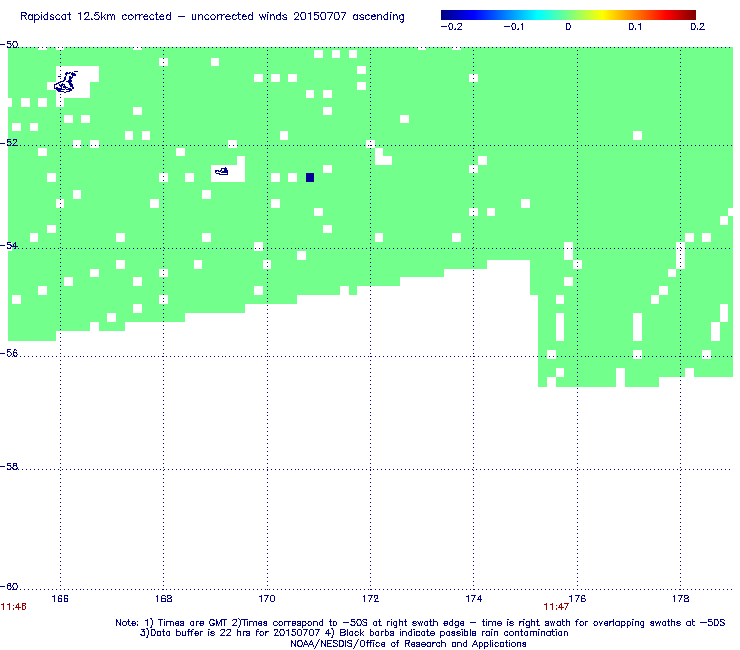Click the '0.1' color bar label
This screenshot has width=740, height=650.
click(635, 27)
